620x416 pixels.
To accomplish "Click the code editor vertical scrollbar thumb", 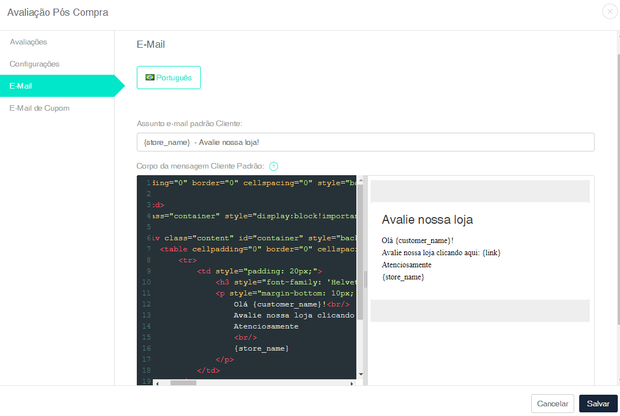I will click(x=361, y=251).
